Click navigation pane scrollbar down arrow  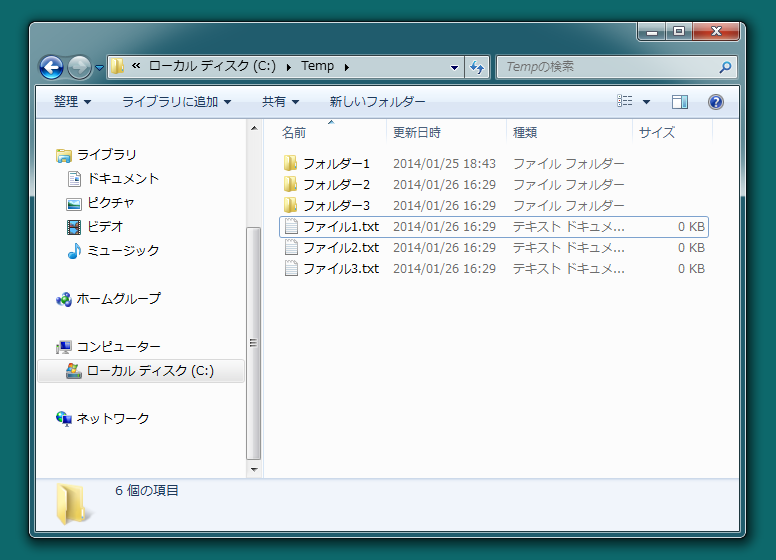click(254, 469)
